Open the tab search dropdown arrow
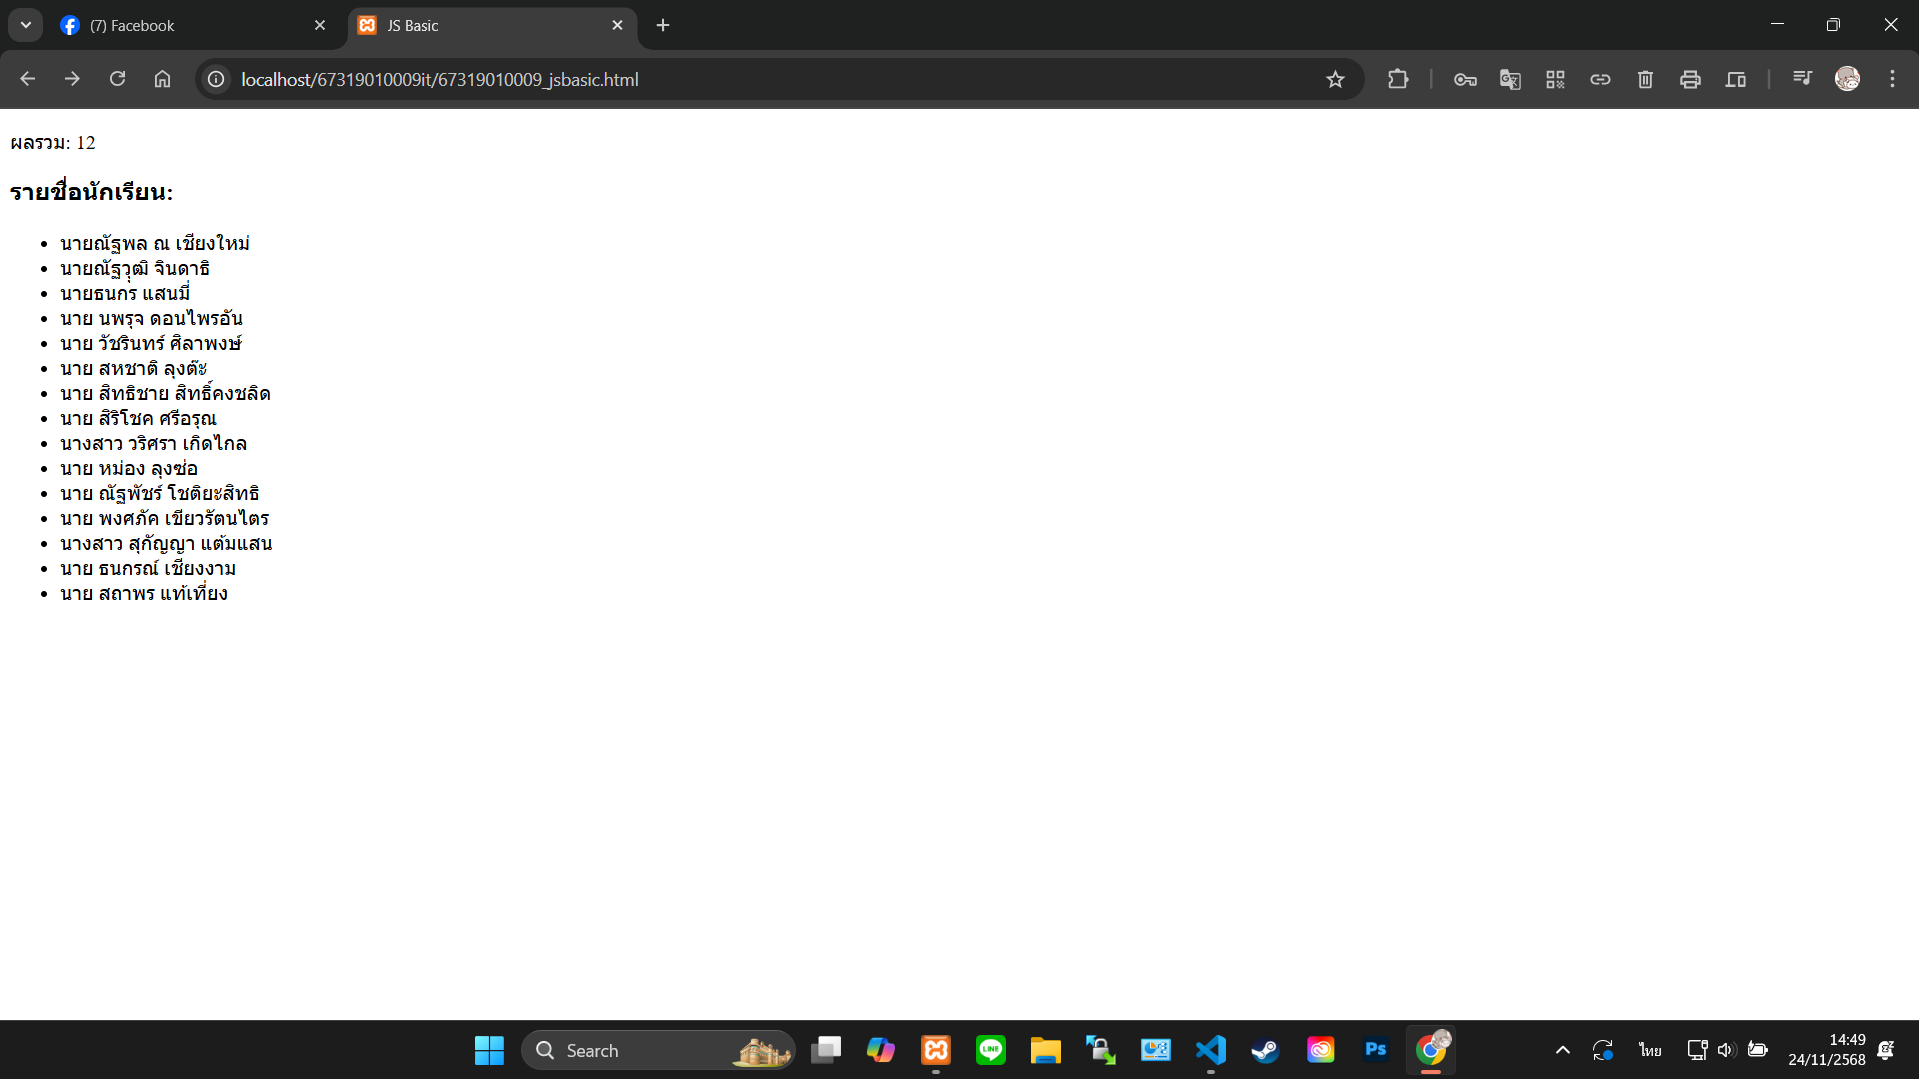The width and height of the screenshot is (1919, 1079). tap(26, 25)
